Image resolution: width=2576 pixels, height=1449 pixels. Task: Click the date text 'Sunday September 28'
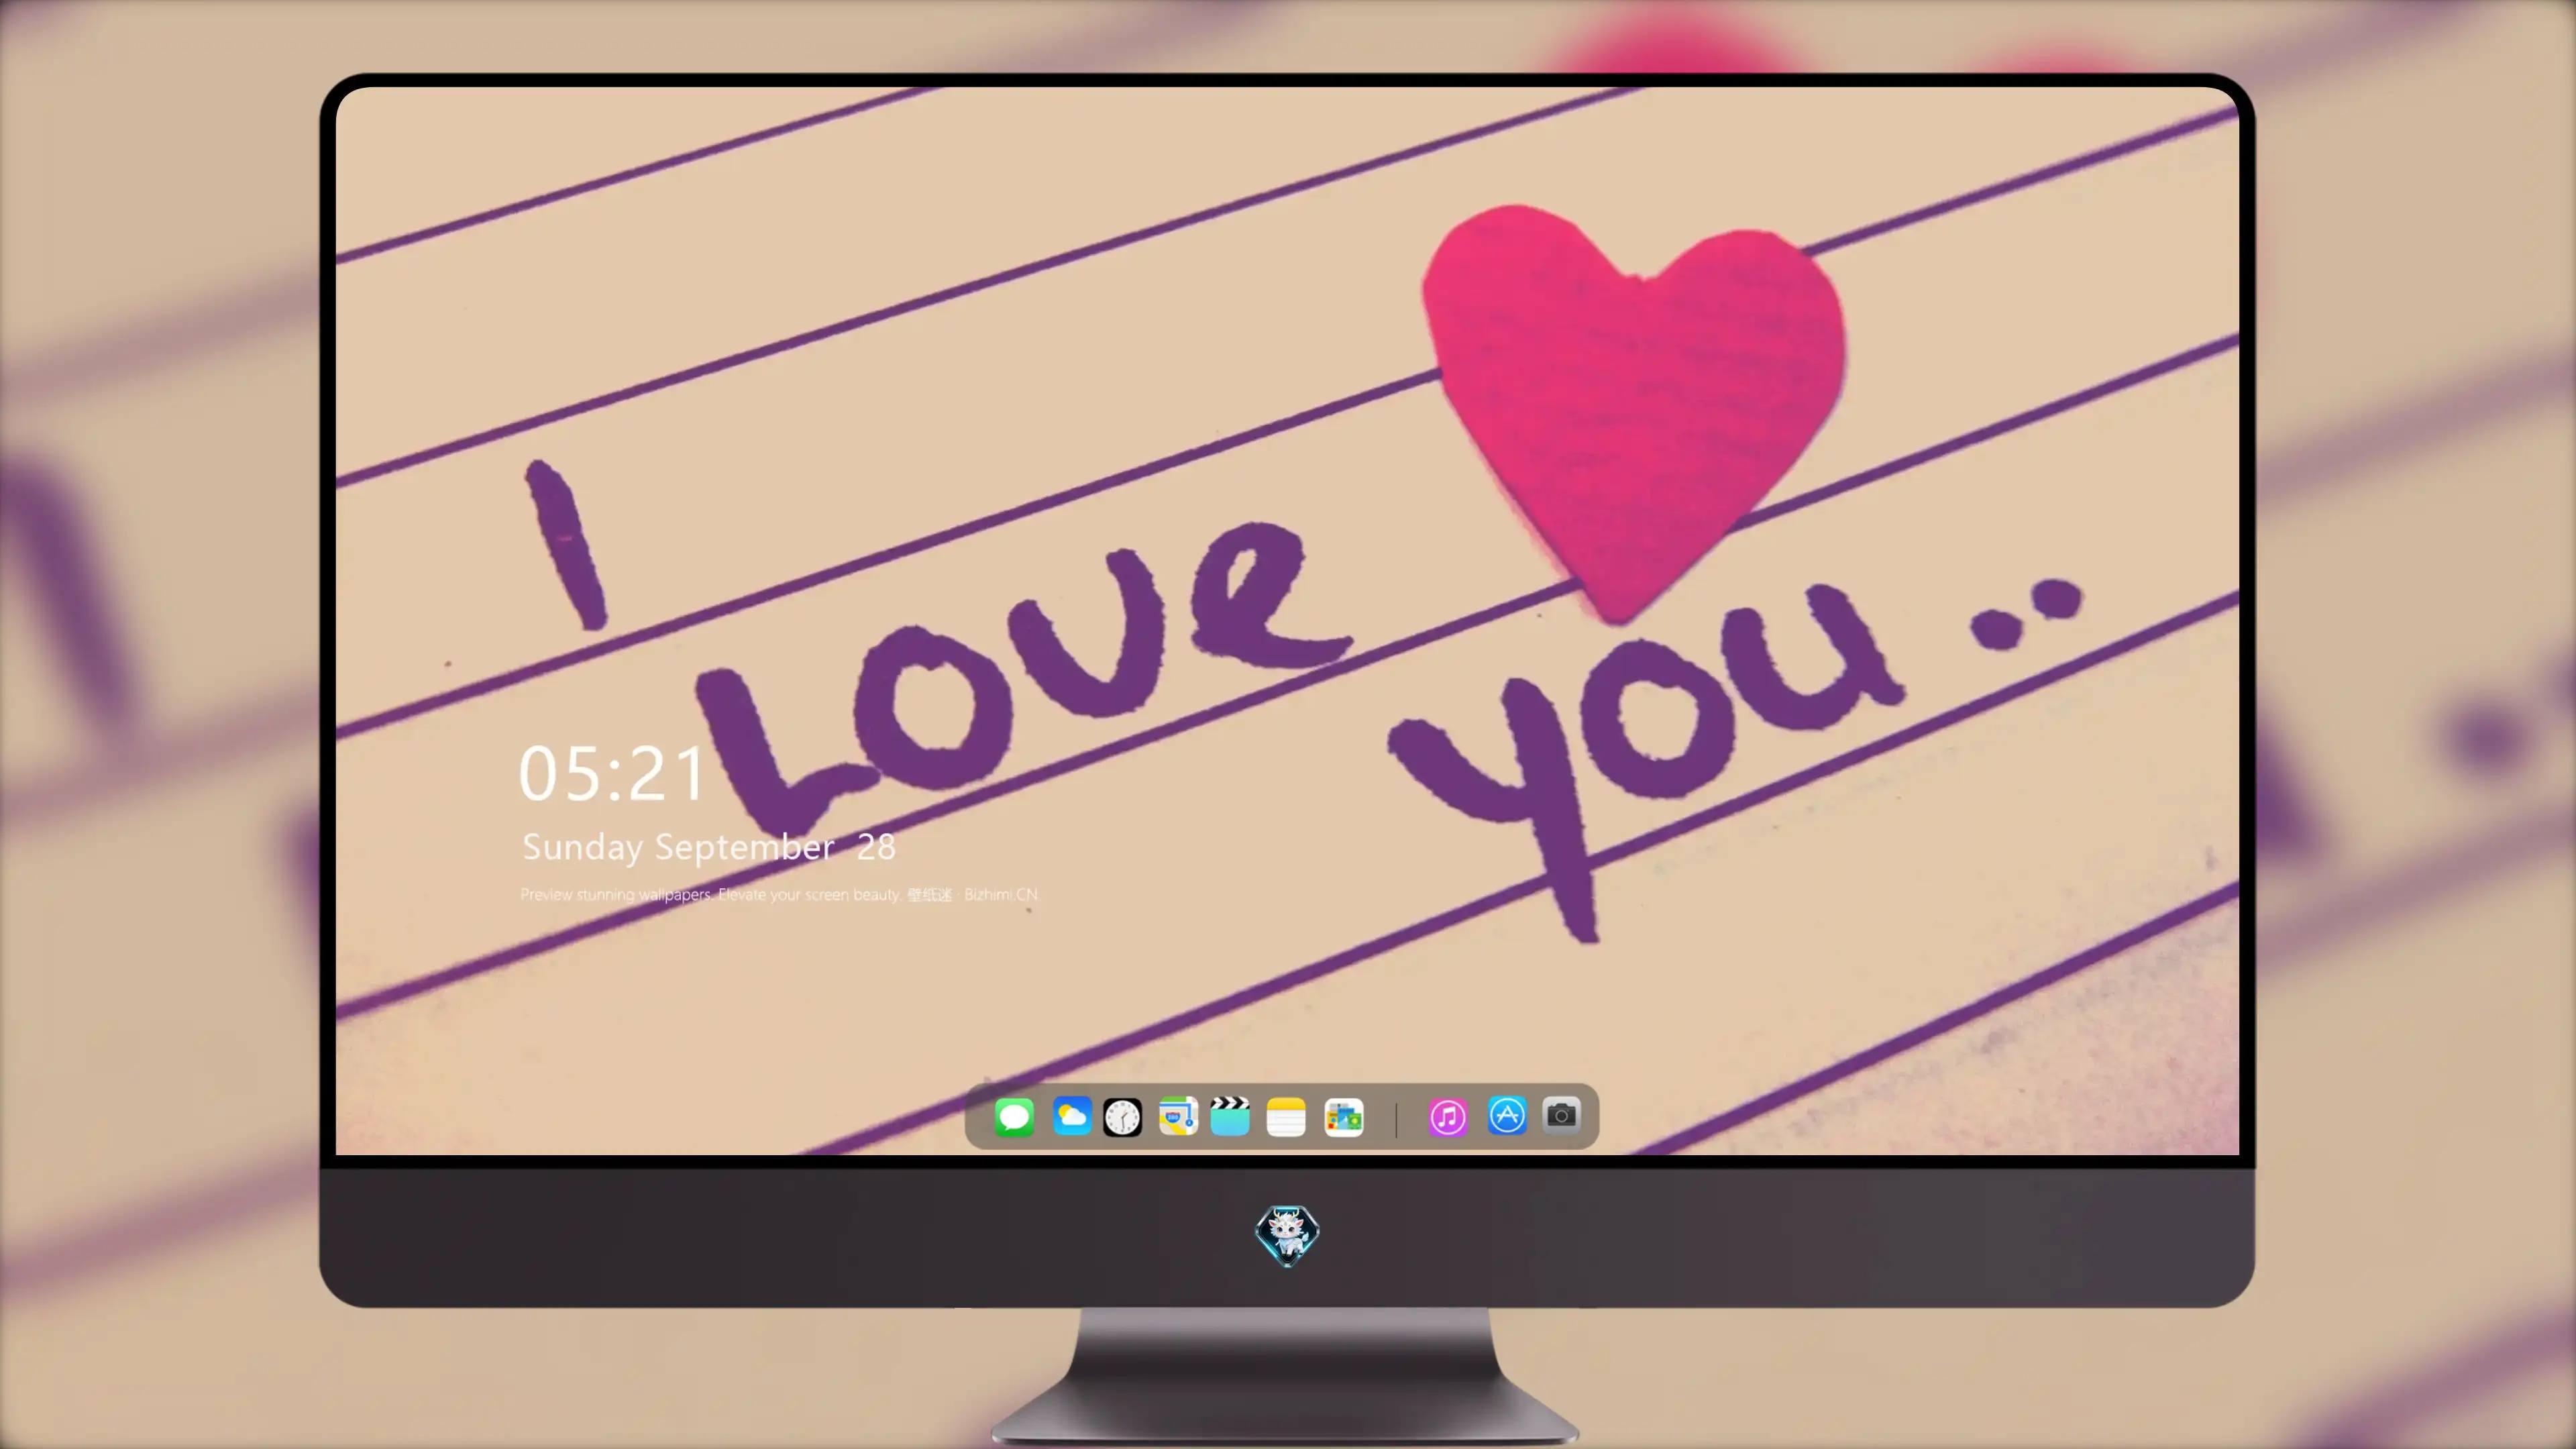(709, 848)
